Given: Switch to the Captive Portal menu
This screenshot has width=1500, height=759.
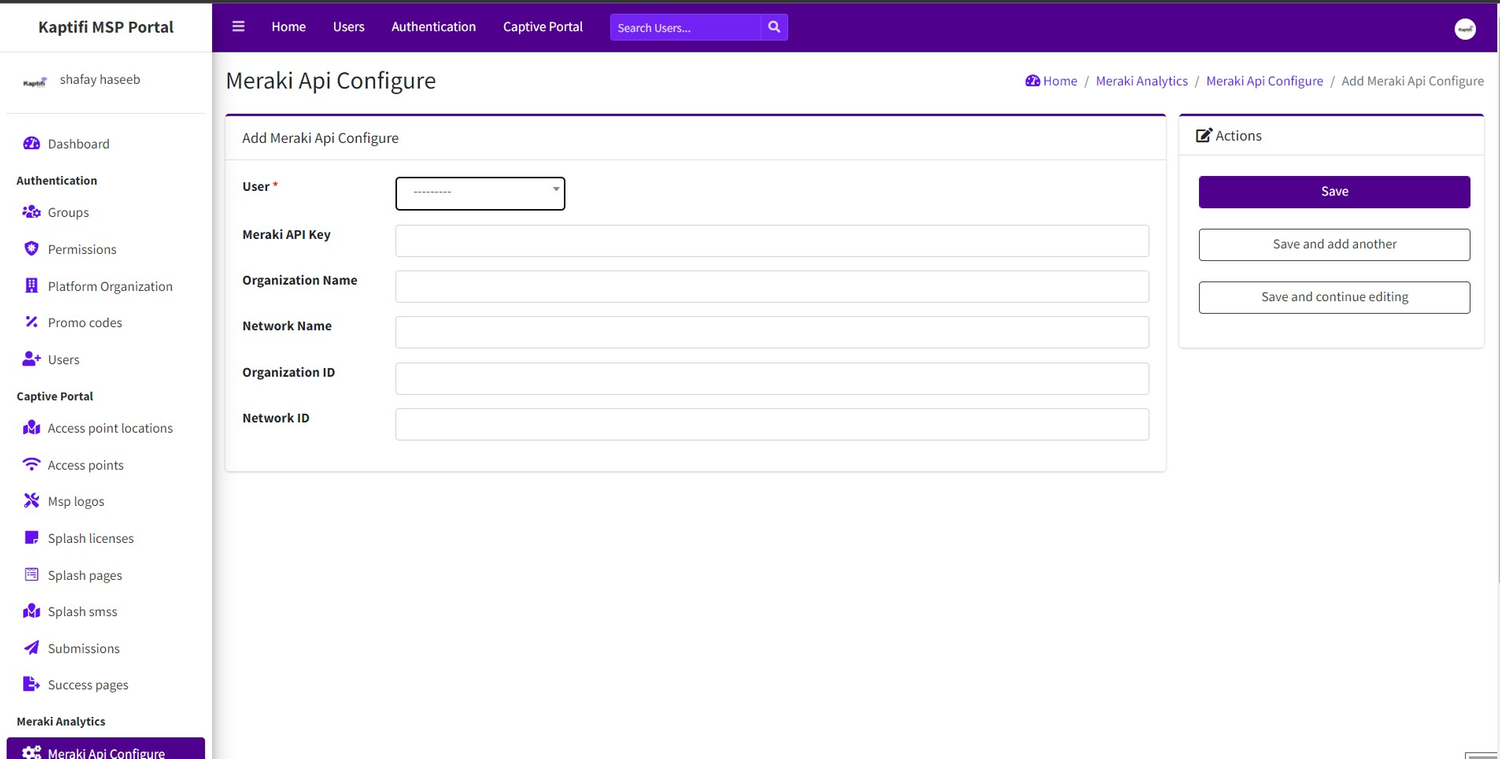Looking at the screenshot, I should point(542,27).
